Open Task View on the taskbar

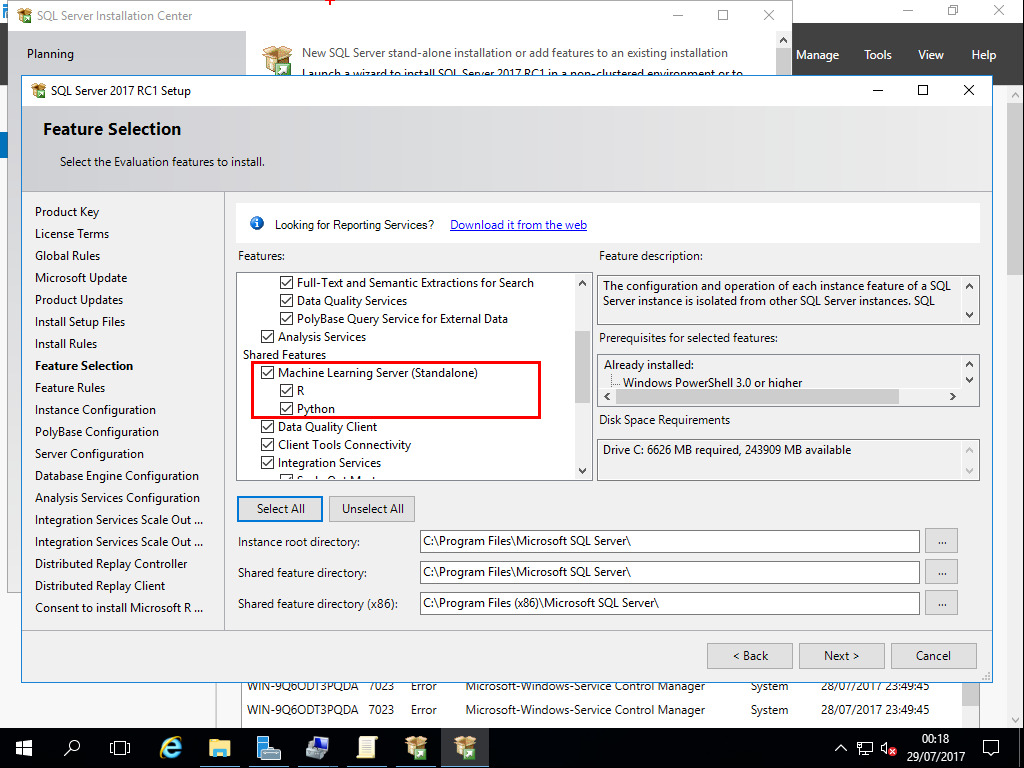(x=120, y=747)
